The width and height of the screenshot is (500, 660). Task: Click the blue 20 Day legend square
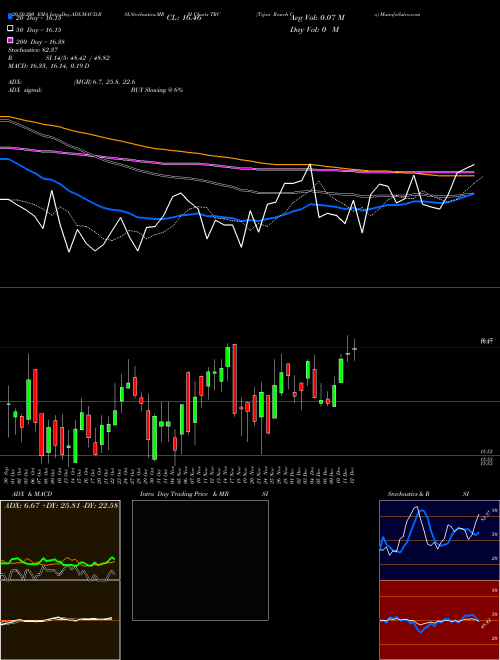pyautogui.click(x=11, y=17)
